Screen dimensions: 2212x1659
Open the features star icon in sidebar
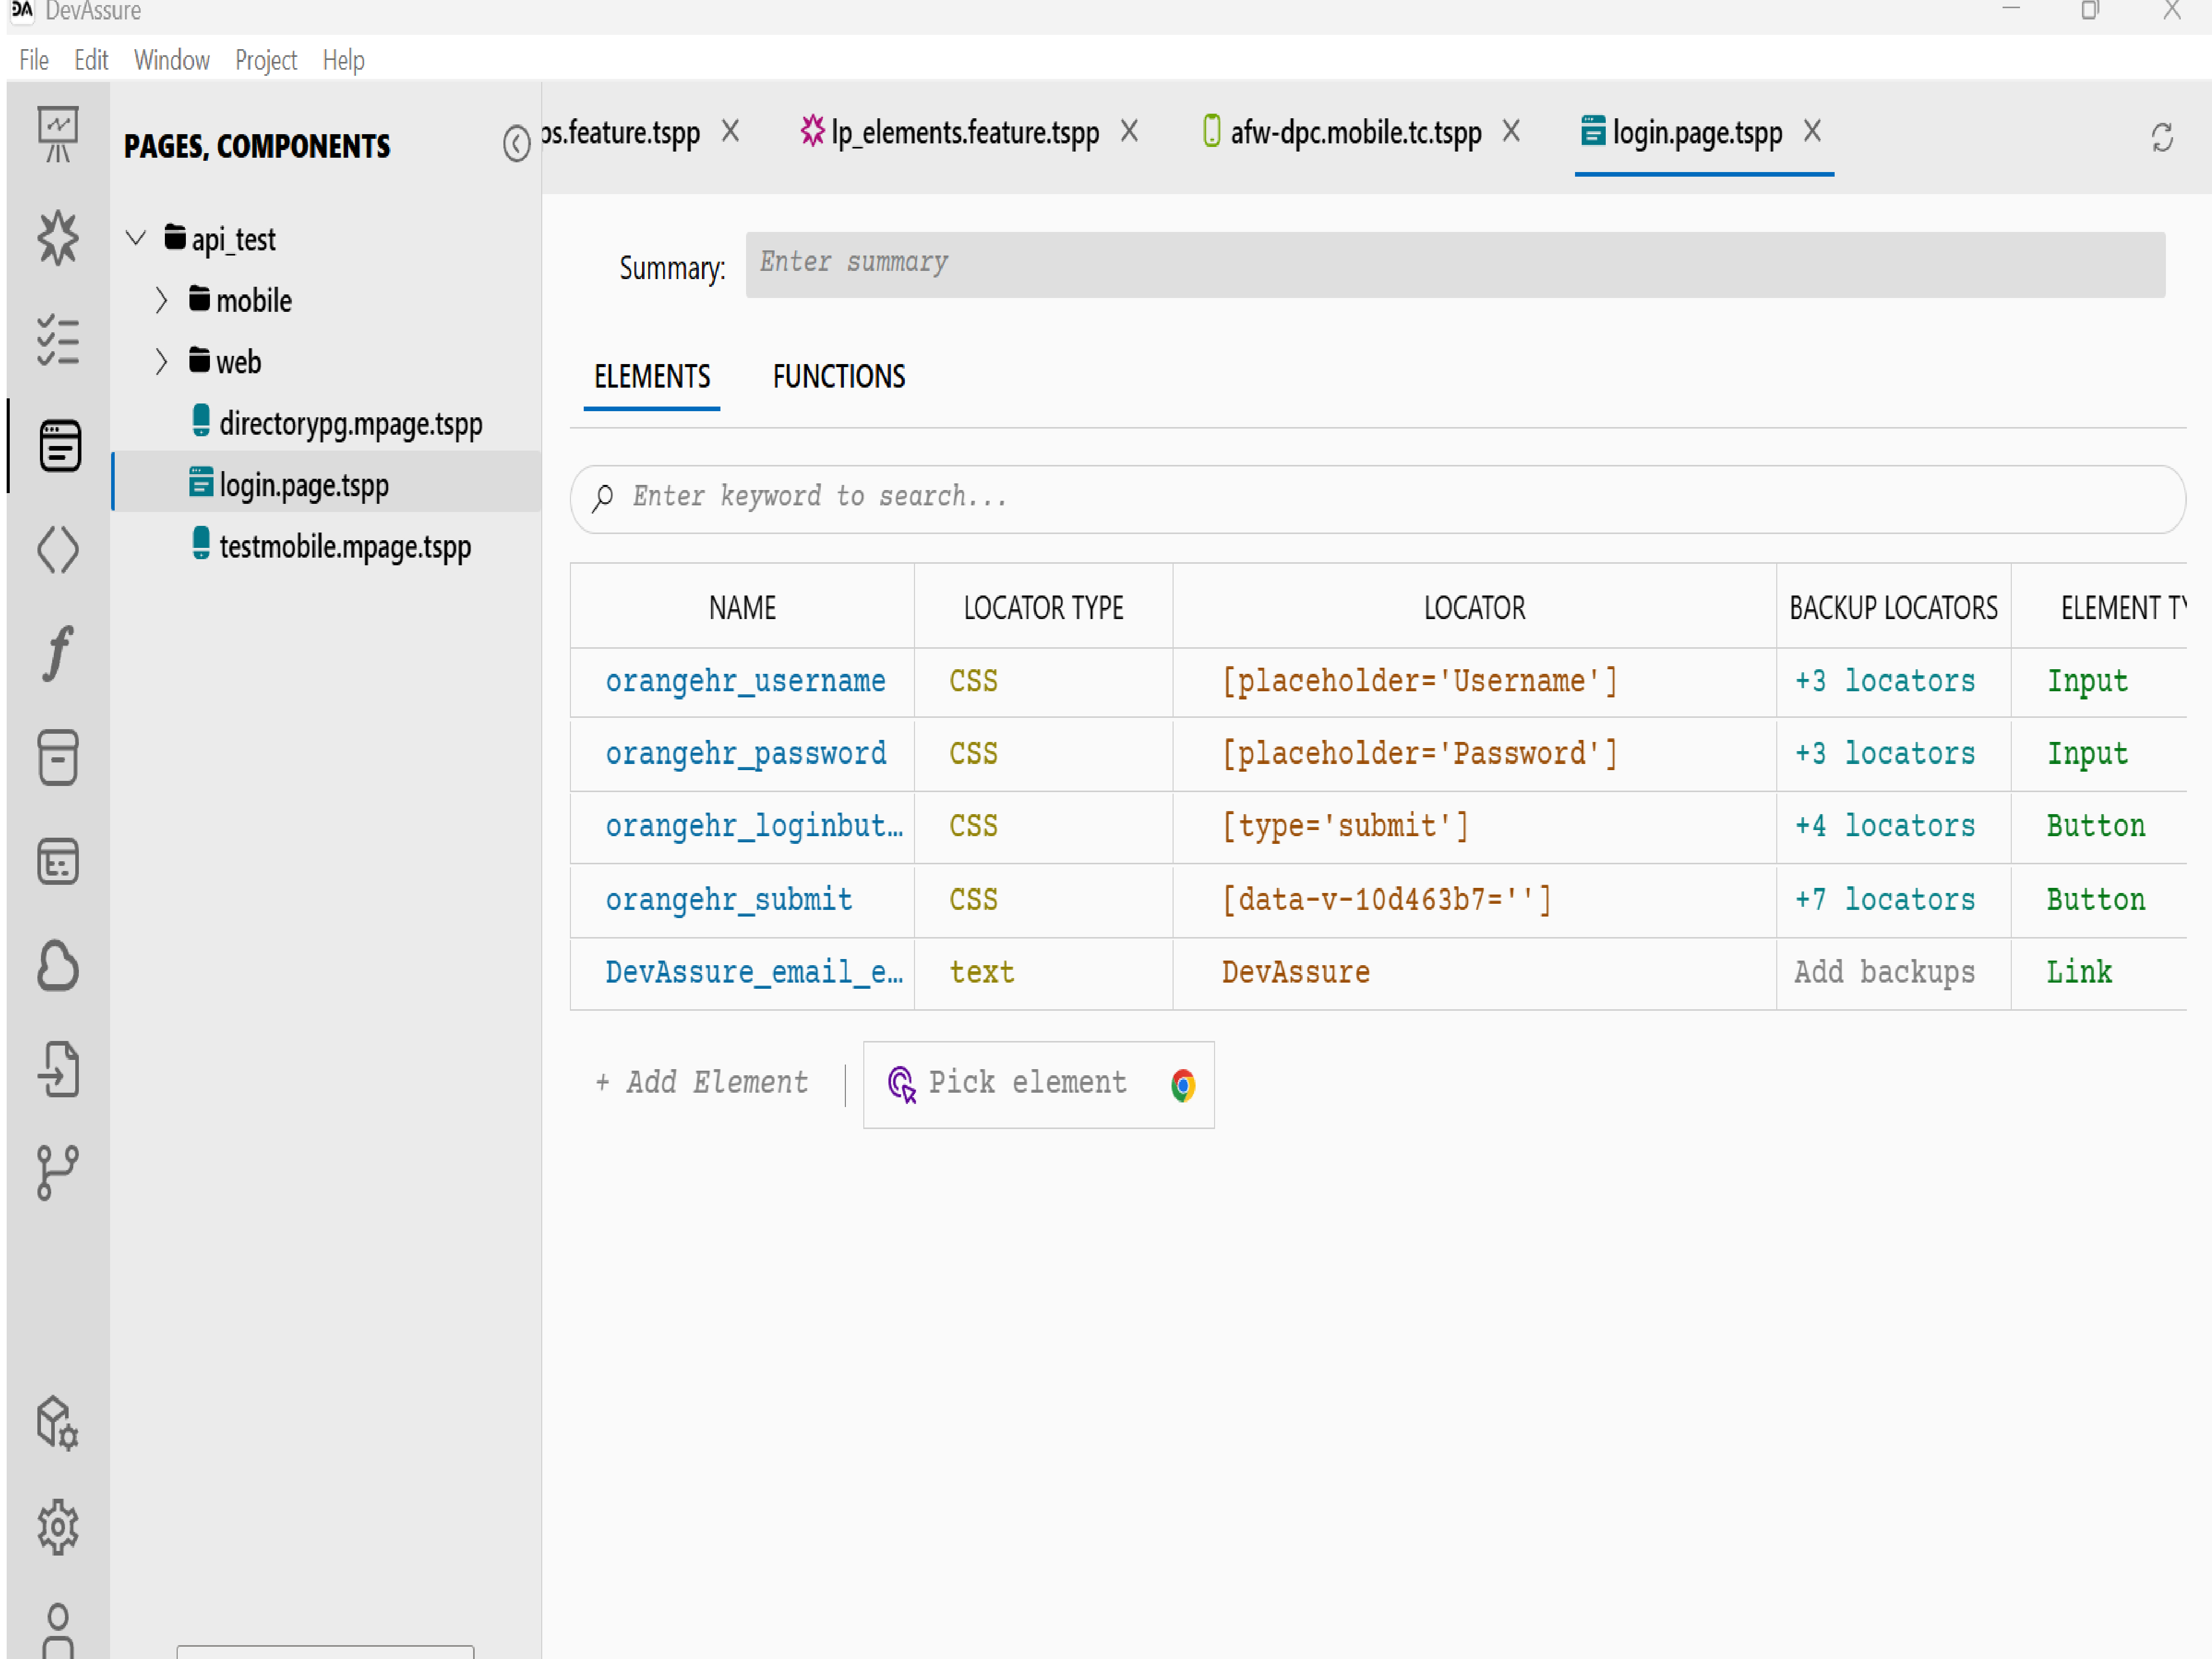58,238
